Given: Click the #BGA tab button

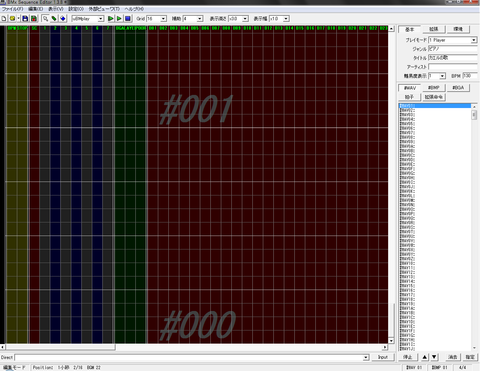Looking at the screenshot, I should click(458, 88).
